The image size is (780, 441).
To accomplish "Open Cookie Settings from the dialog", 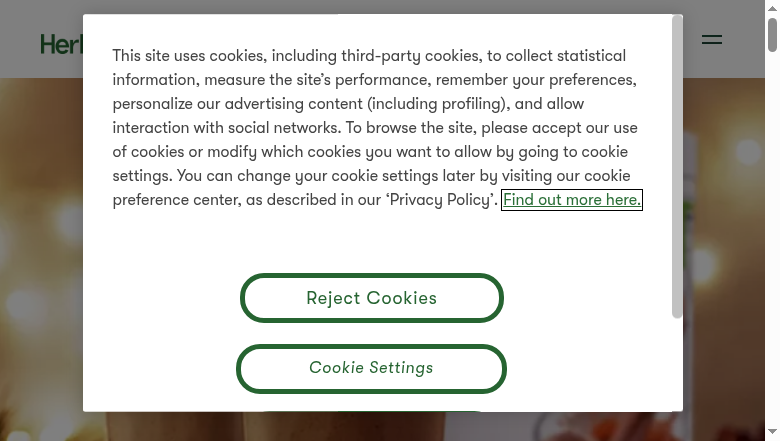I will tap(371, 368).
